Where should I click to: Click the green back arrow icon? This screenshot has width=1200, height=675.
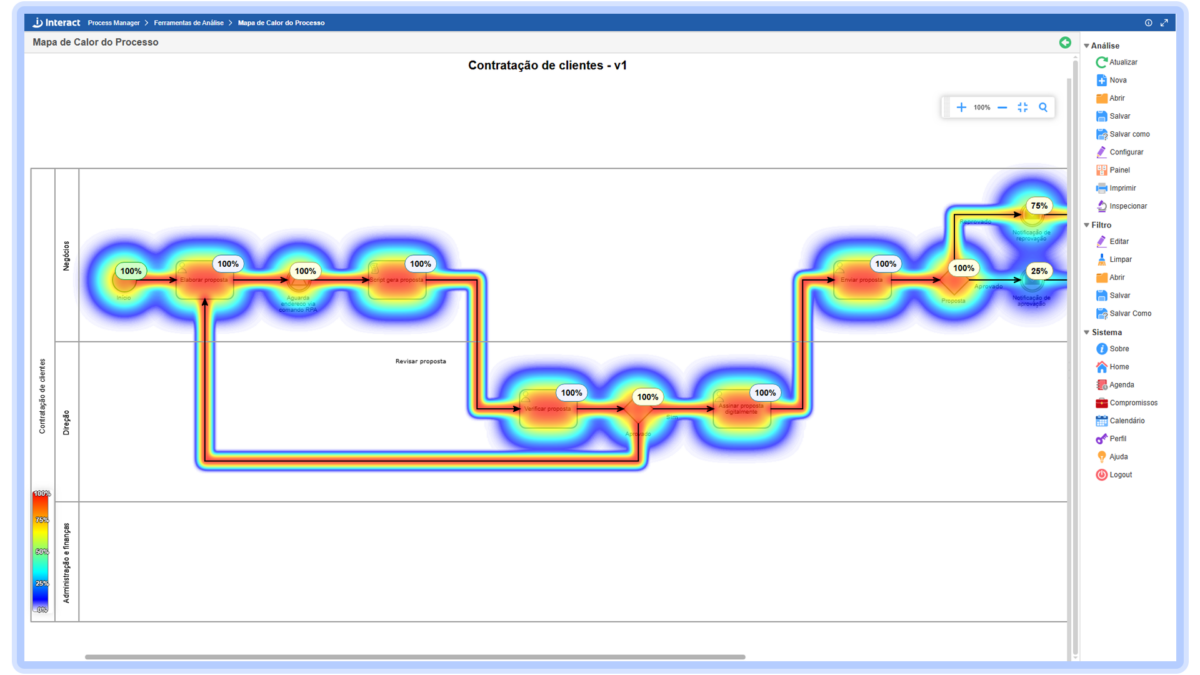click(1065, 42)
